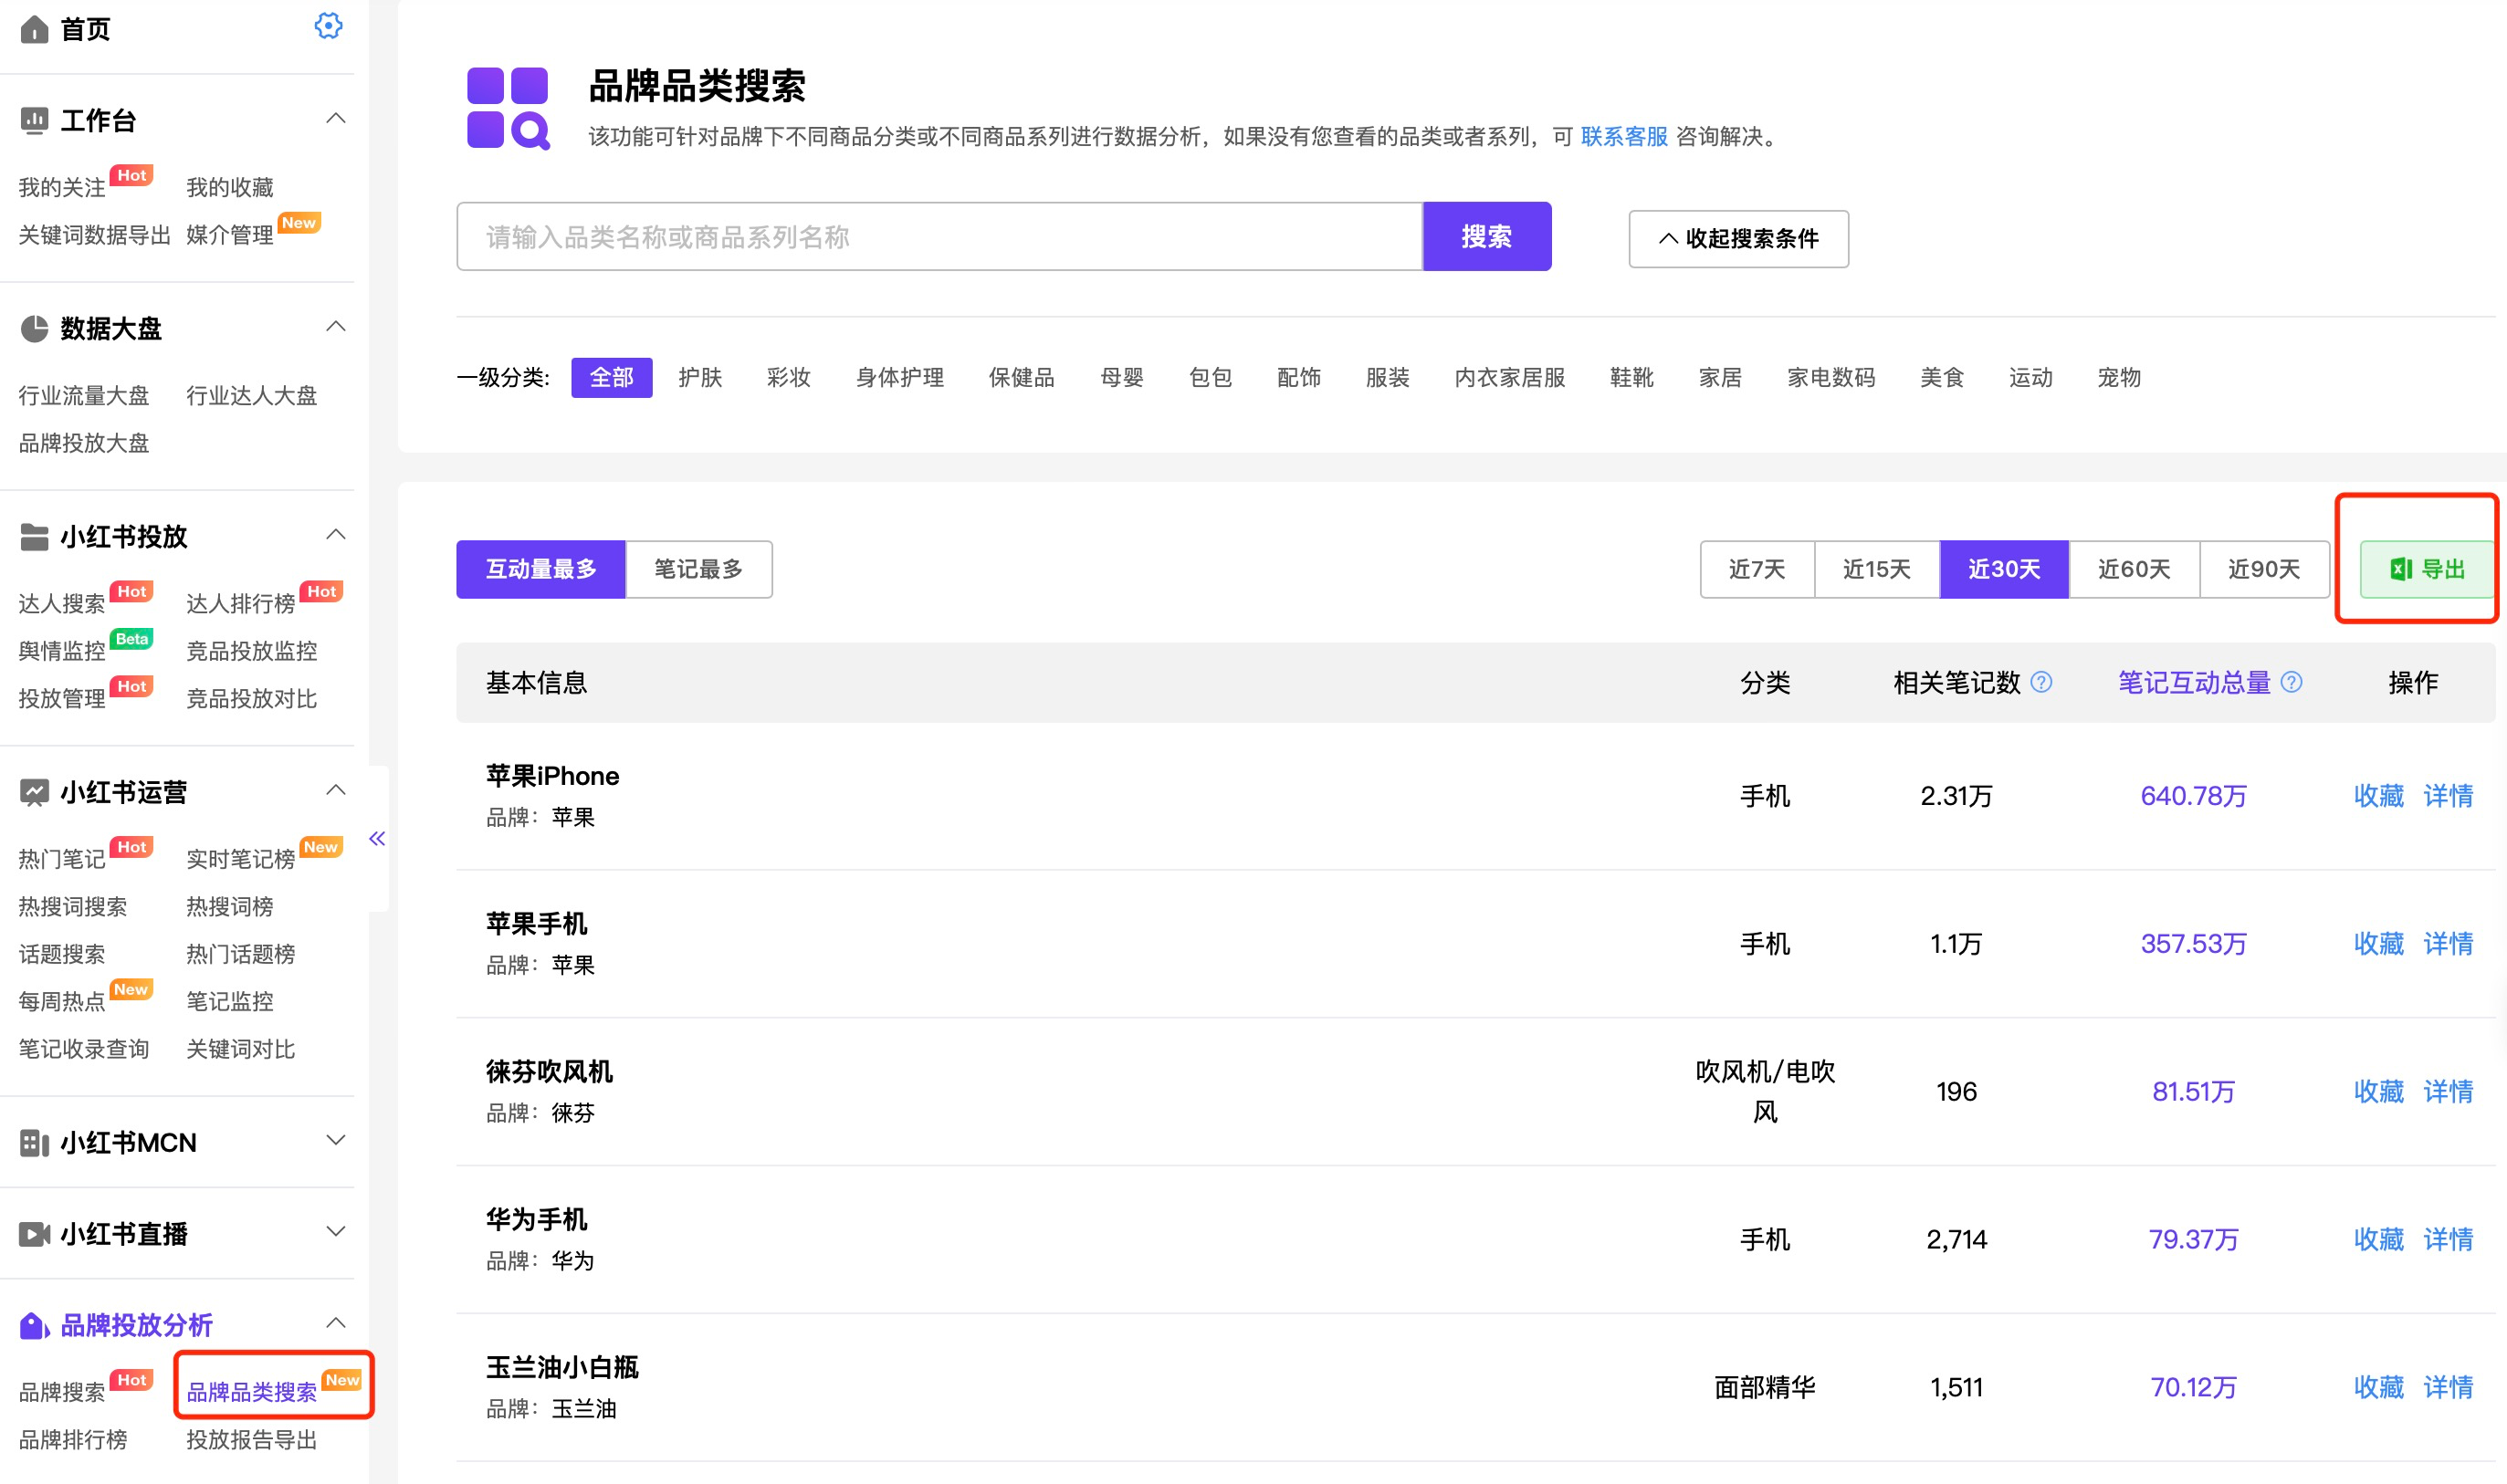
Task: Collapse the sidebar with the double-arrow icon
Action: (x=377, y=838)
